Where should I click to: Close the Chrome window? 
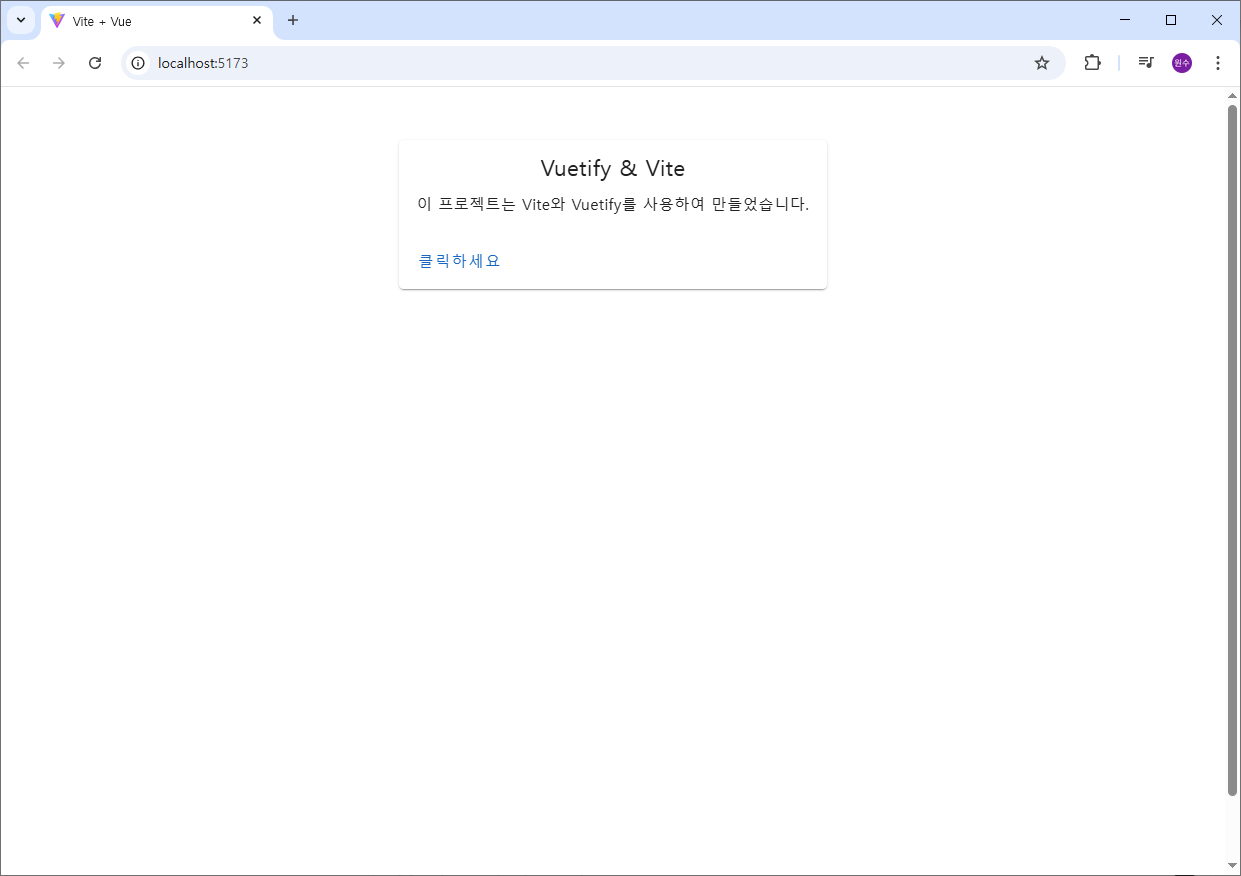(1217, 20)
